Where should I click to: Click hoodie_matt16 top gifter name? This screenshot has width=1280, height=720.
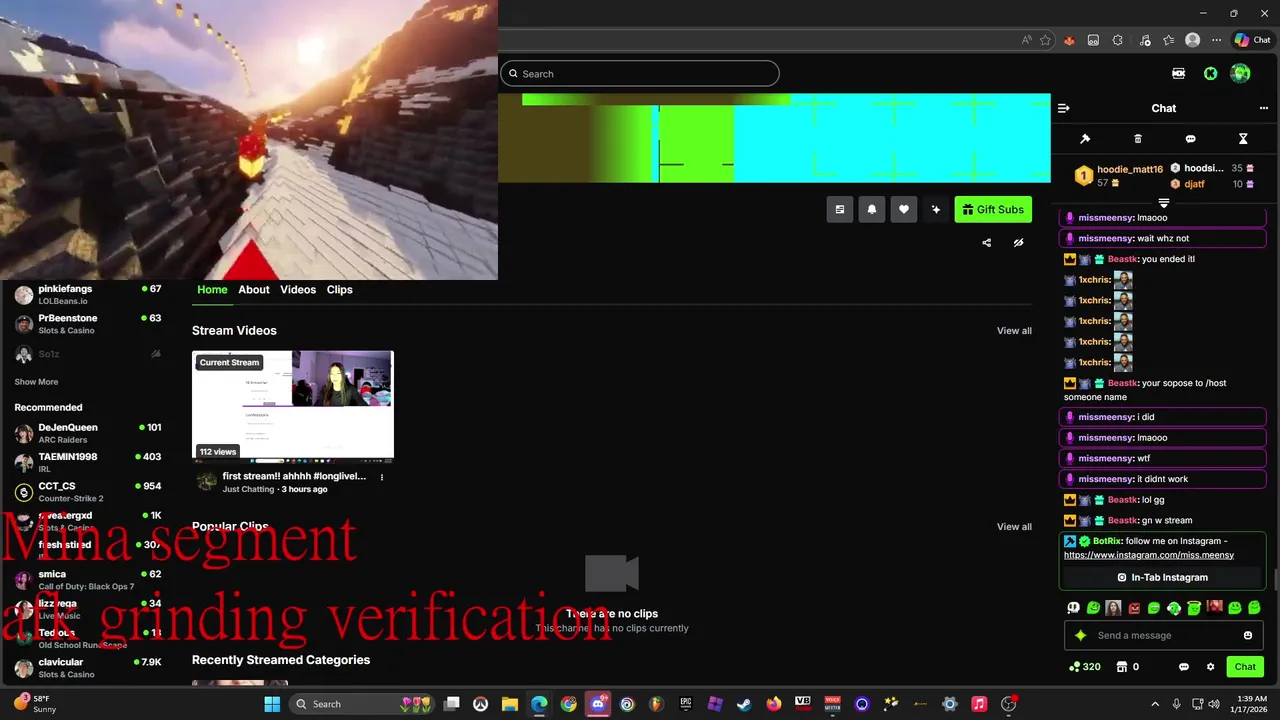1130,170
